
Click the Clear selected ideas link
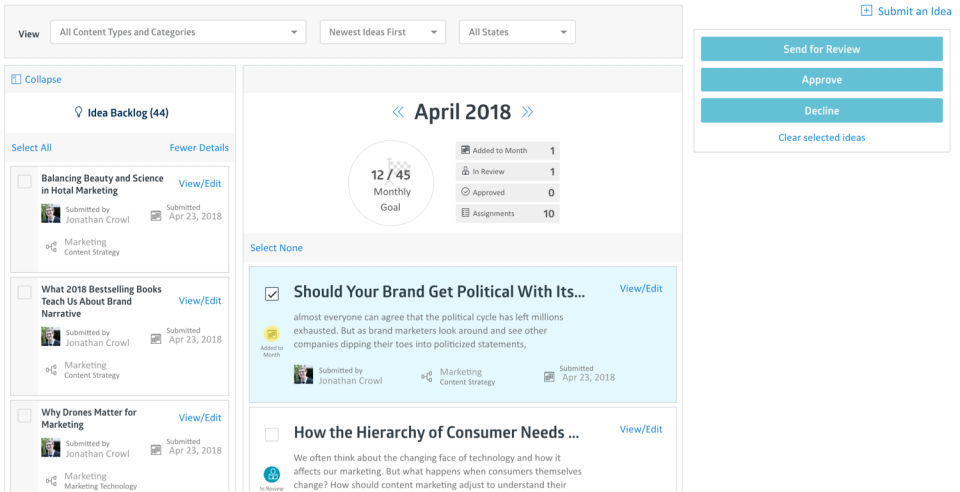click(x=821, y=137)
